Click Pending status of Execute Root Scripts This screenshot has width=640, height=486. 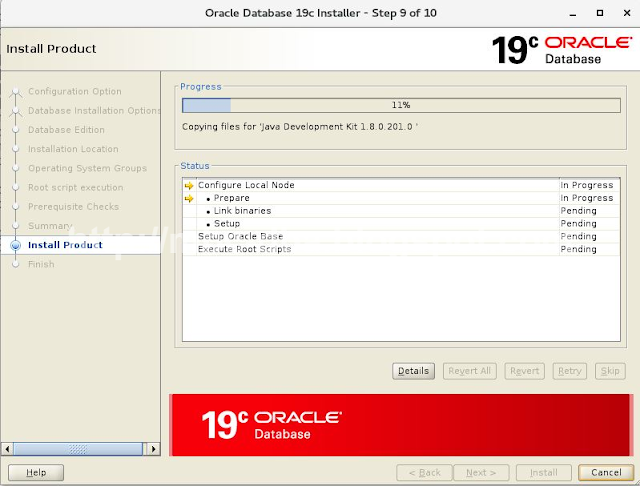[578, 249]
